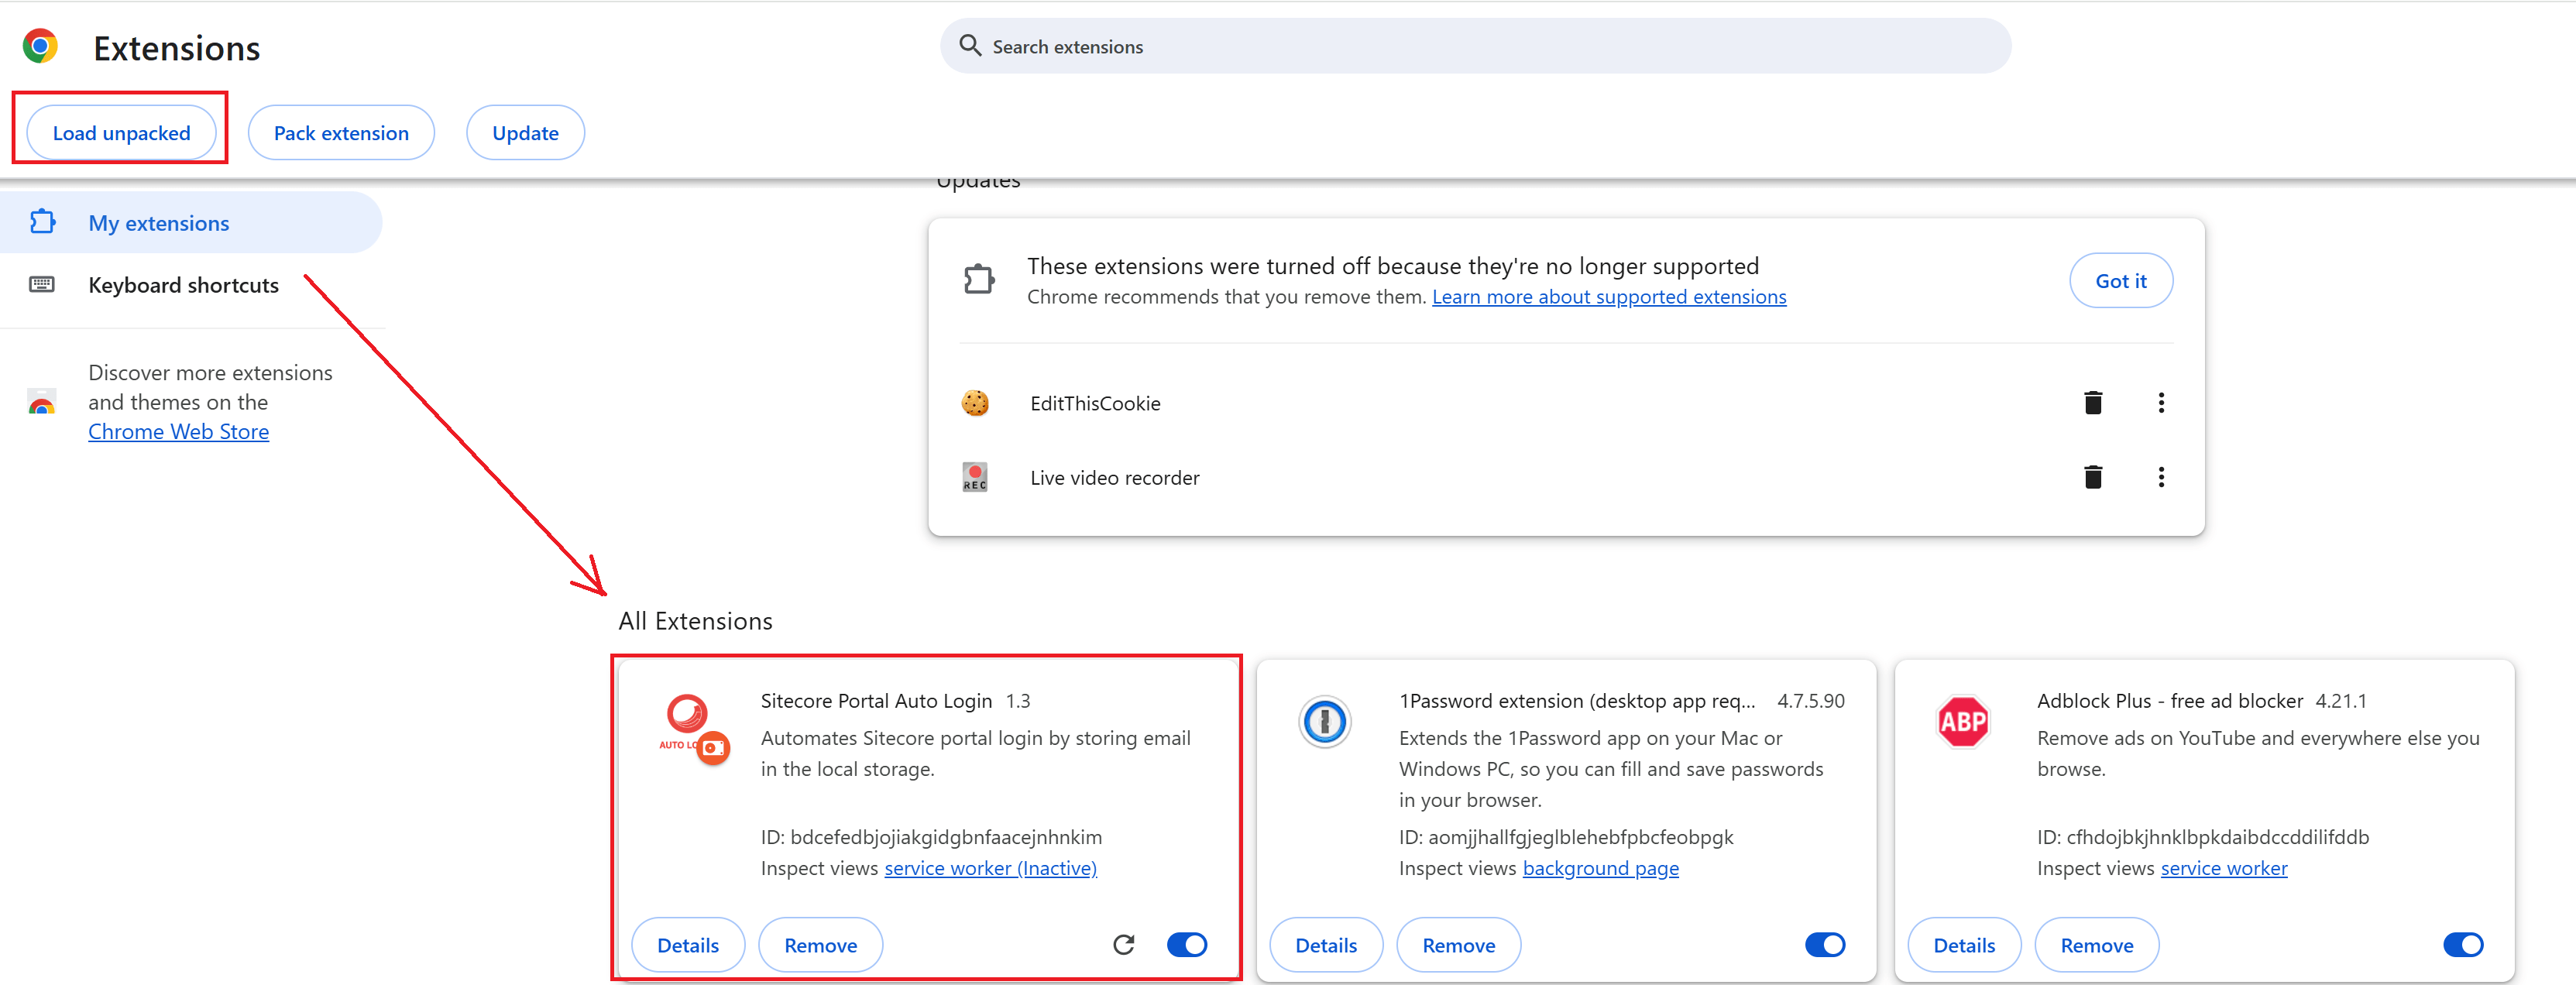This screenshot has height=985, width=2576.
Task: Click the Keyboard shortcuts keyboard icon
Action: [42, 284]
